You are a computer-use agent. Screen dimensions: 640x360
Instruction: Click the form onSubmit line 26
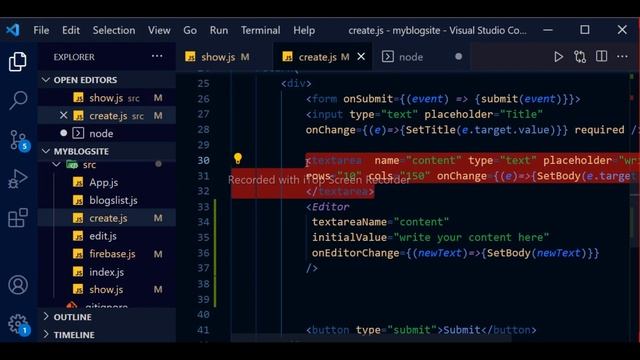click(443, 99)
